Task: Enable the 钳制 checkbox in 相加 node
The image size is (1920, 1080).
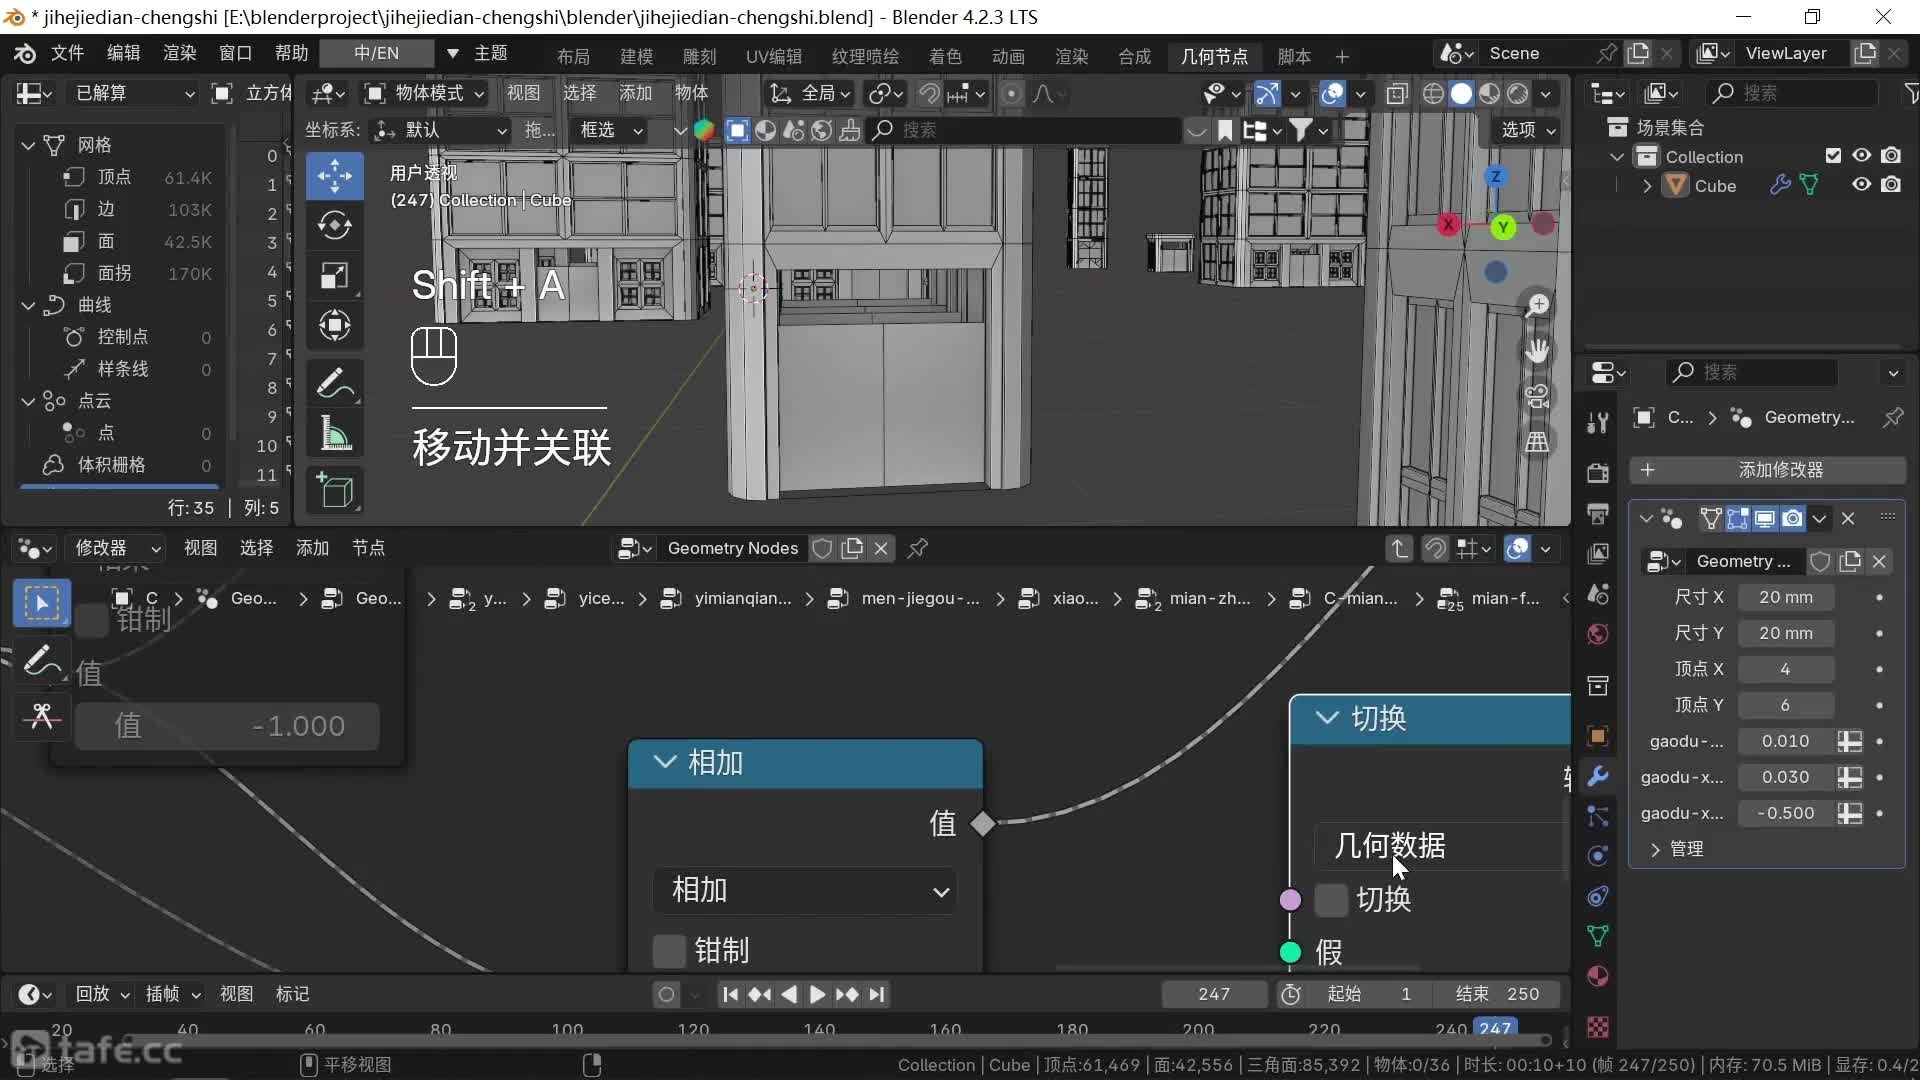Action: click(x=668, y=951)
